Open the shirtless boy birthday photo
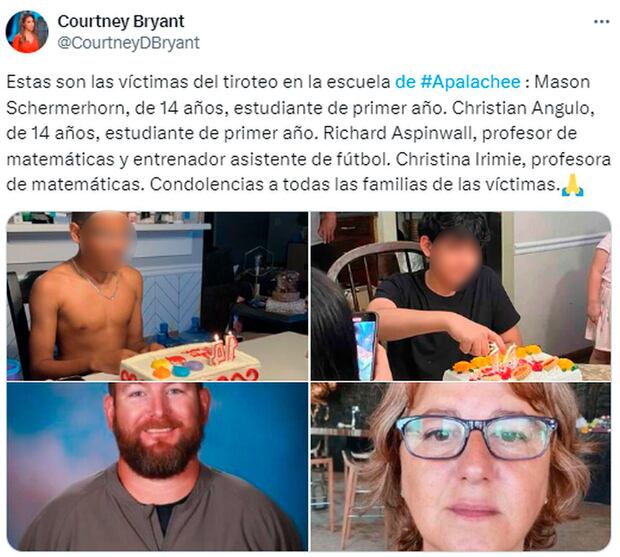This screenshot has width=620, height=557. (x=157, y=296)
